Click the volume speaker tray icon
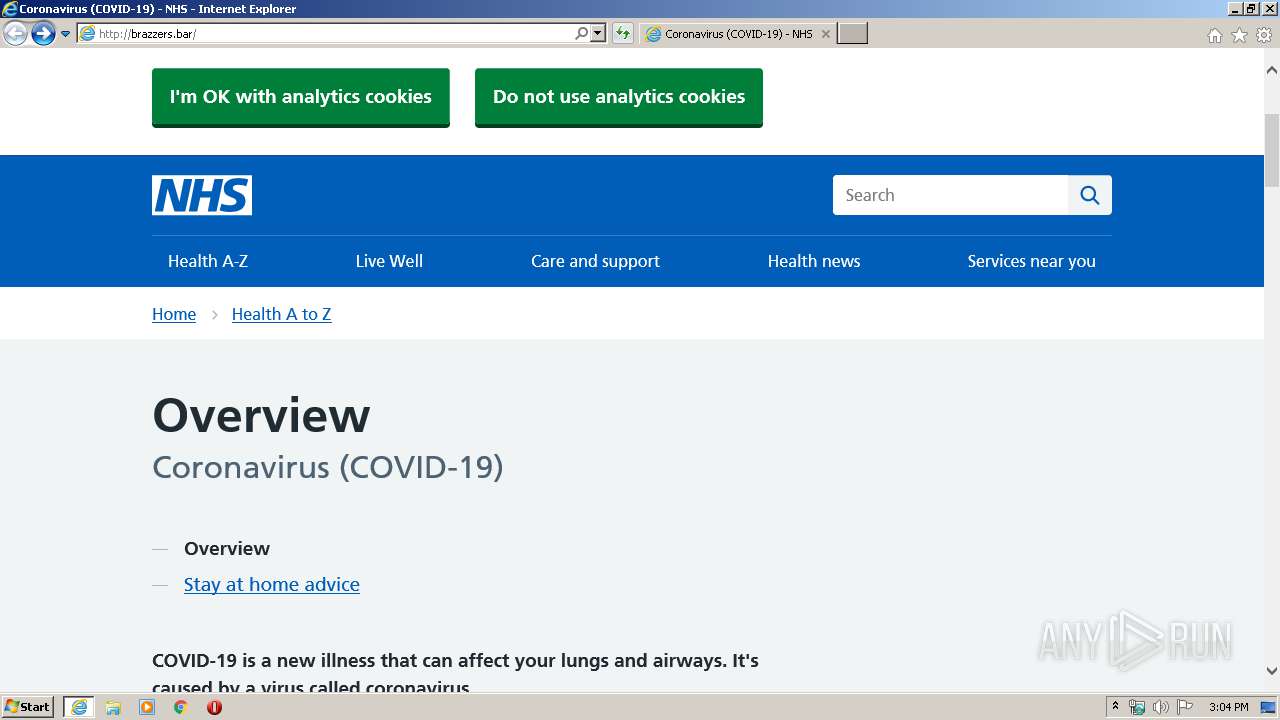Image resolution: width=1280 pixels, height=720 pixels. 1161,707
